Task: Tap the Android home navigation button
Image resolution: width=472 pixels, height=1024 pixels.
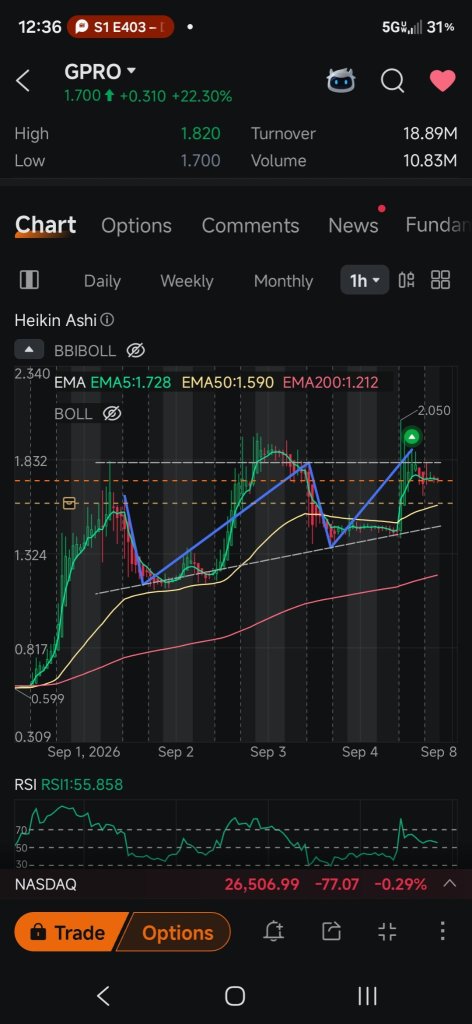Action: pyautogui.click(x=235, y=996)
